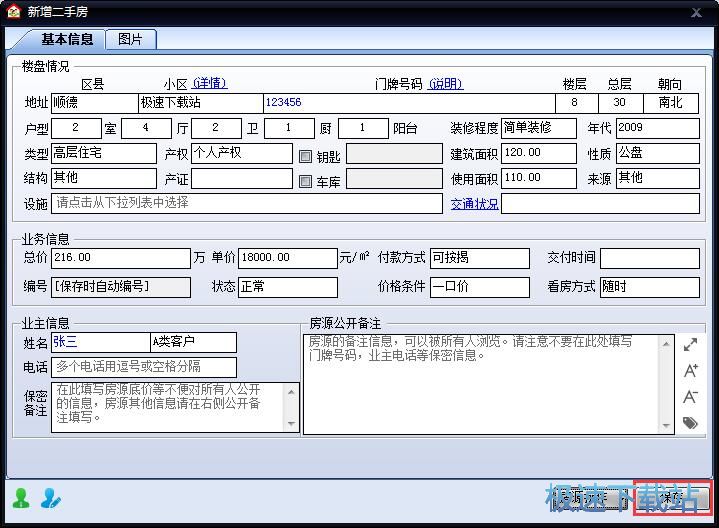Click the blue user edit icon
719x528 pixels.
pyautogui.click(x=50, y=497)
